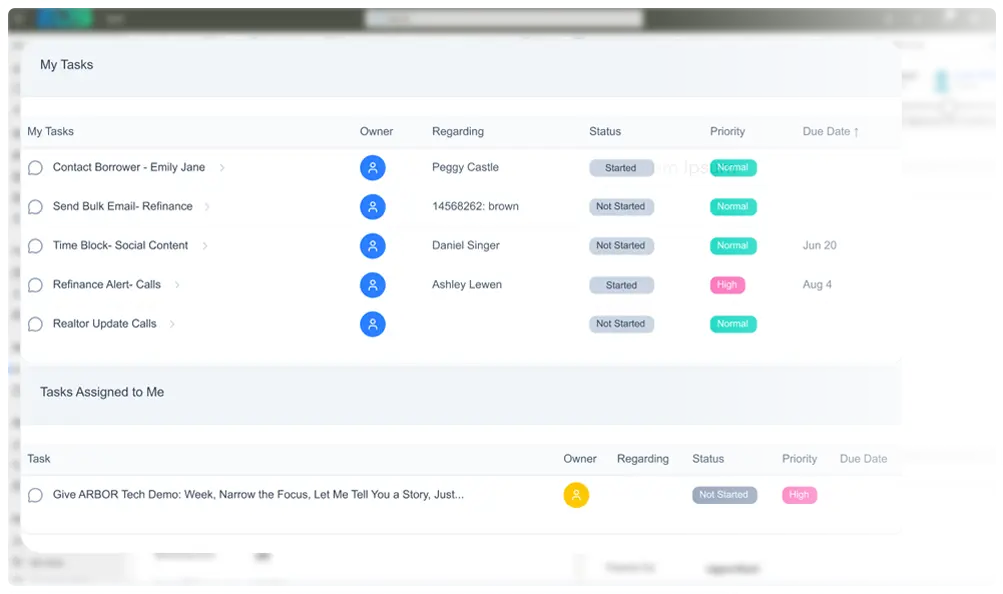
Task: Expand Send Bulk Email- Refinance chevron
Action: (x=207, y=207)
